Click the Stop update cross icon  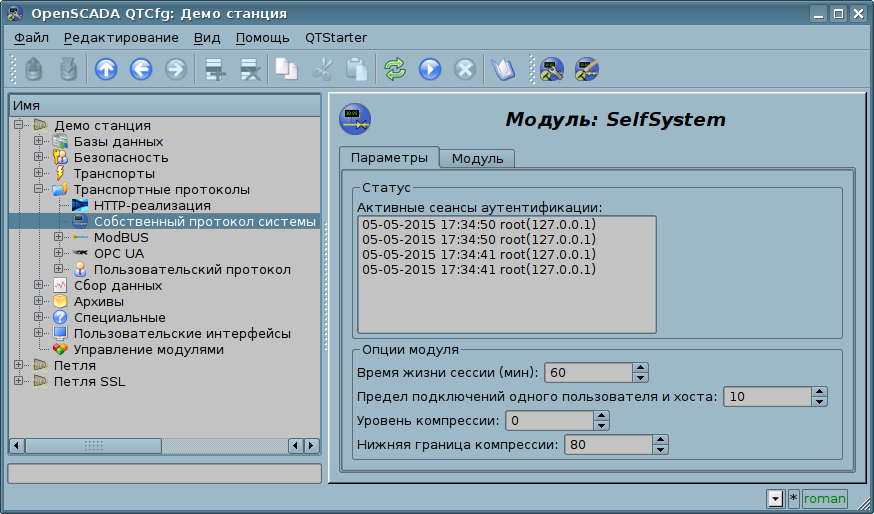coord(464,70)
